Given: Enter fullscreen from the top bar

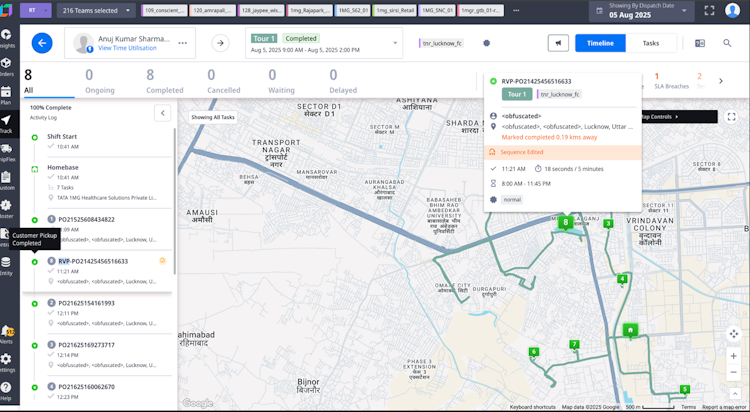Looking at the screenshot, I should pyautogui.click(x=709, y=11).
